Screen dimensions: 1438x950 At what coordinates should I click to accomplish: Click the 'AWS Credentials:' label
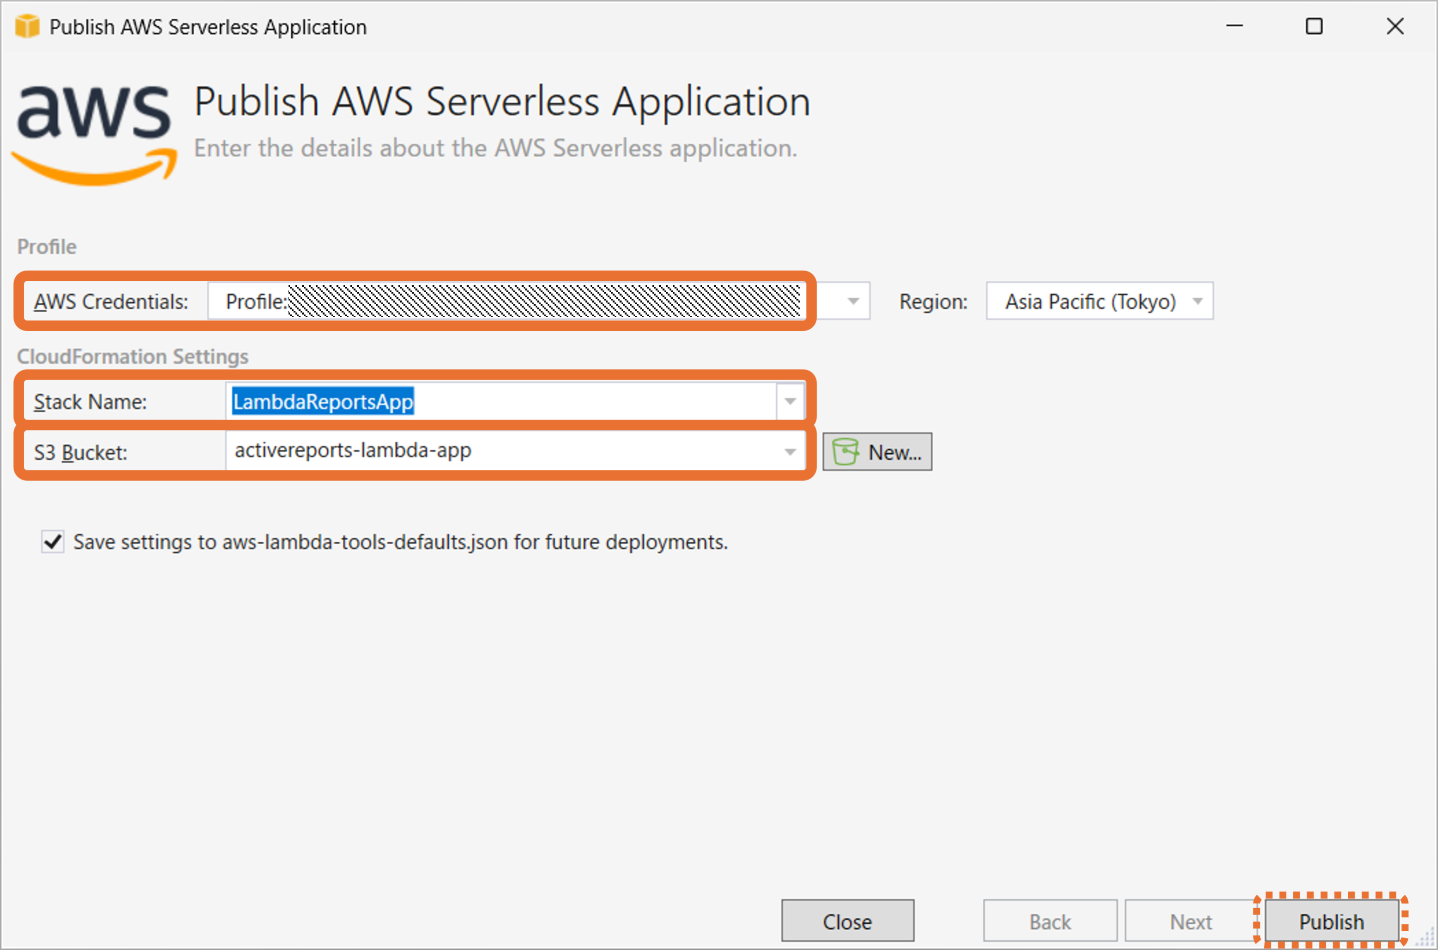click(x=111, y=302)
